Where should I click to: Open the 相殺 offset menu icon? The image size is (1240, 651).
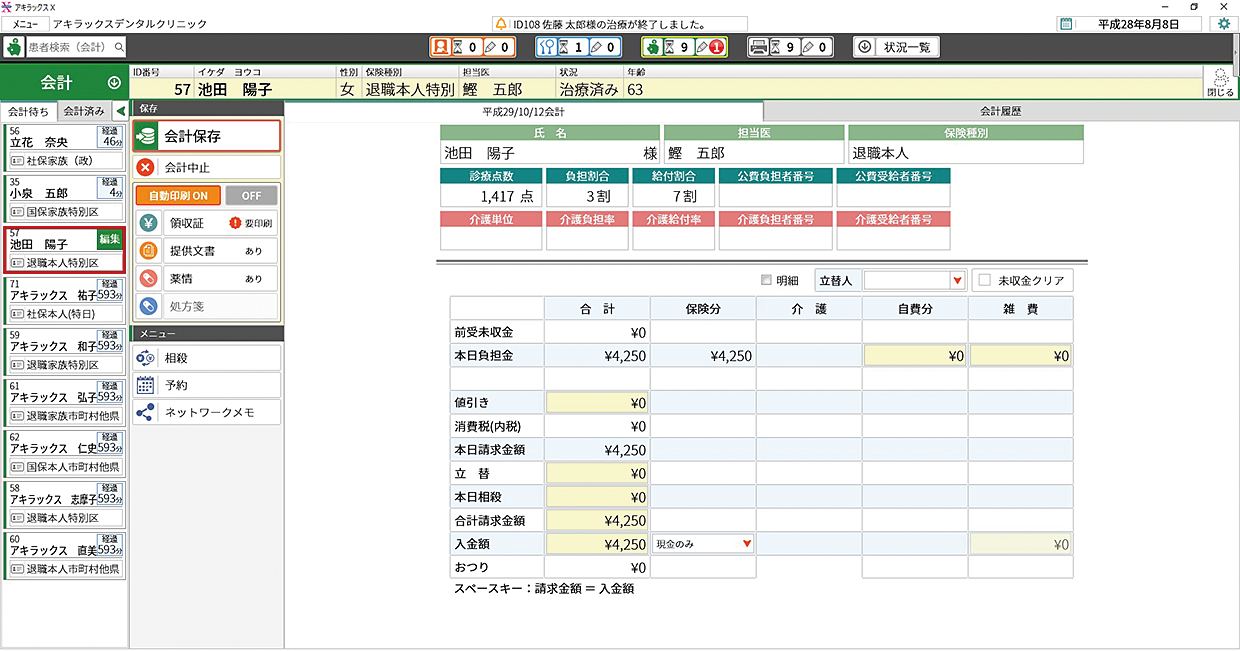click(x=146, y=357)
